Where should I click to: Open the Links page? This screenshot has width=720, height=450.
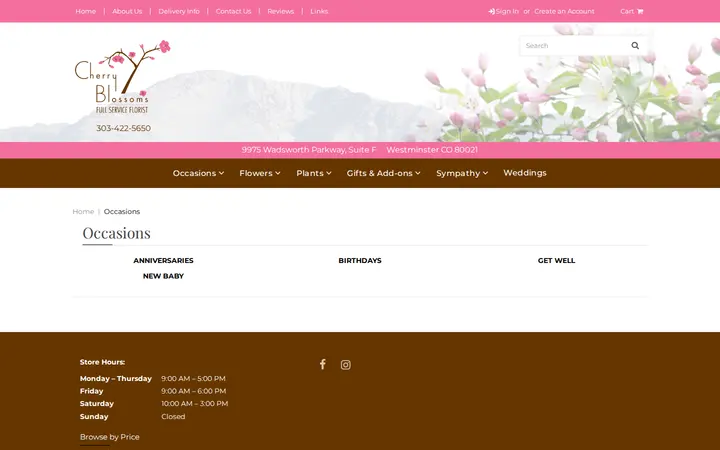[319, 11]
